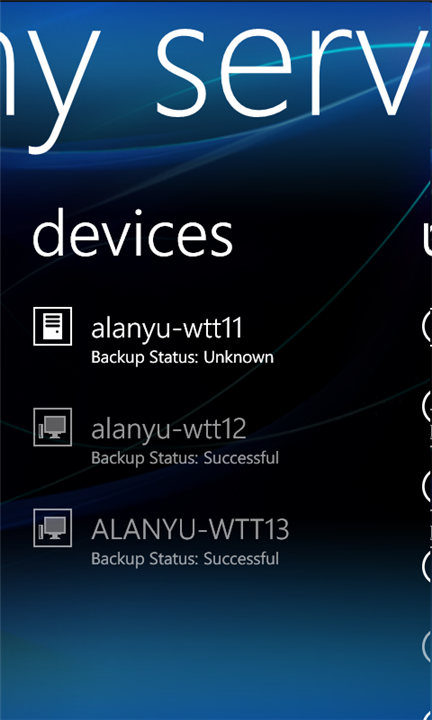Select the "devices" section header
Image resolution: width=432 pixels, height=720 pixels.
coord(133,234)
